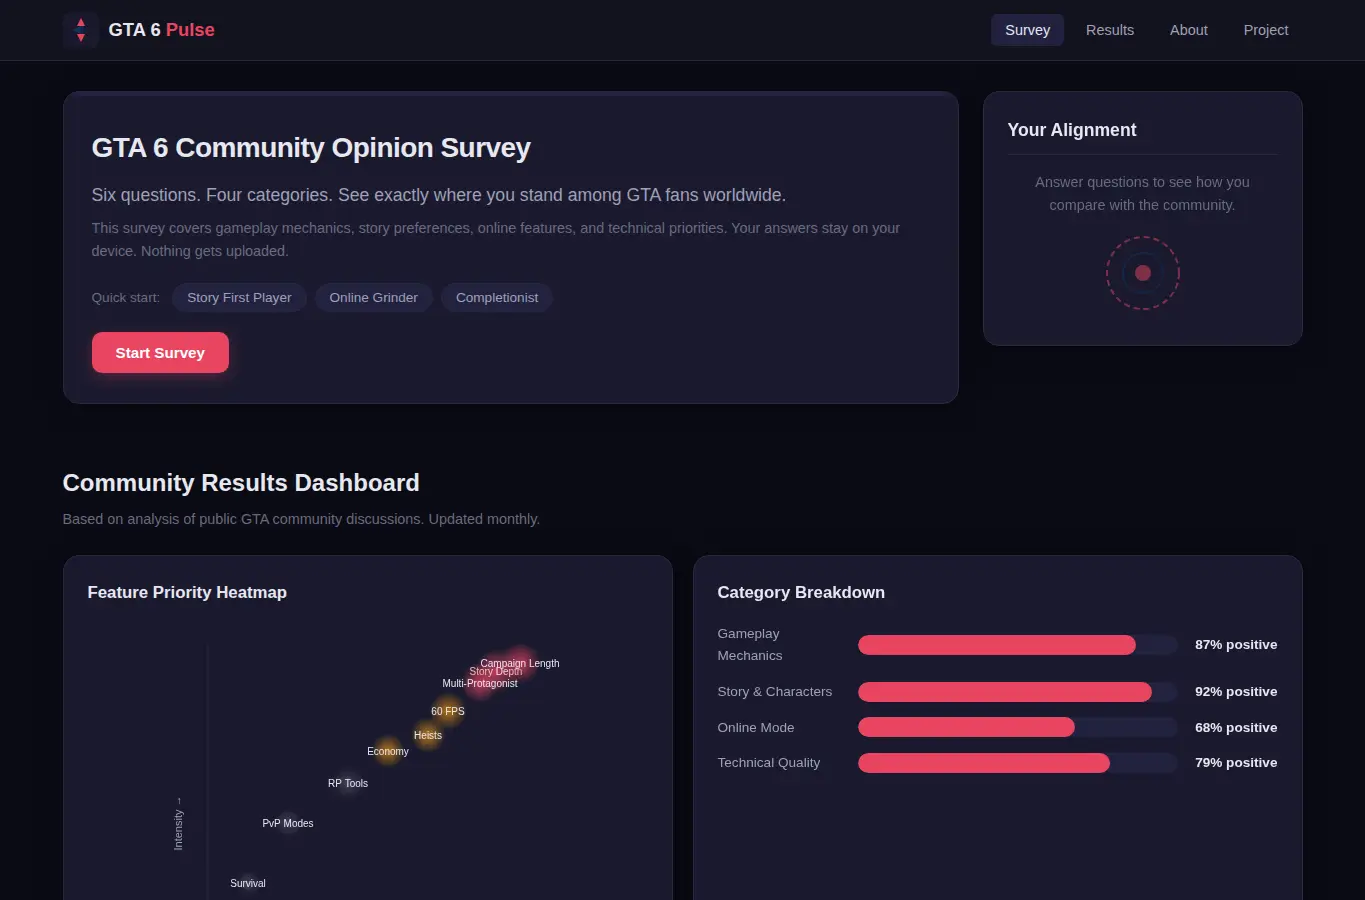Screen dimensions: 1365x900
Task: Click the 'Category Breakdown' heading
Action: (x=801, y=592)
